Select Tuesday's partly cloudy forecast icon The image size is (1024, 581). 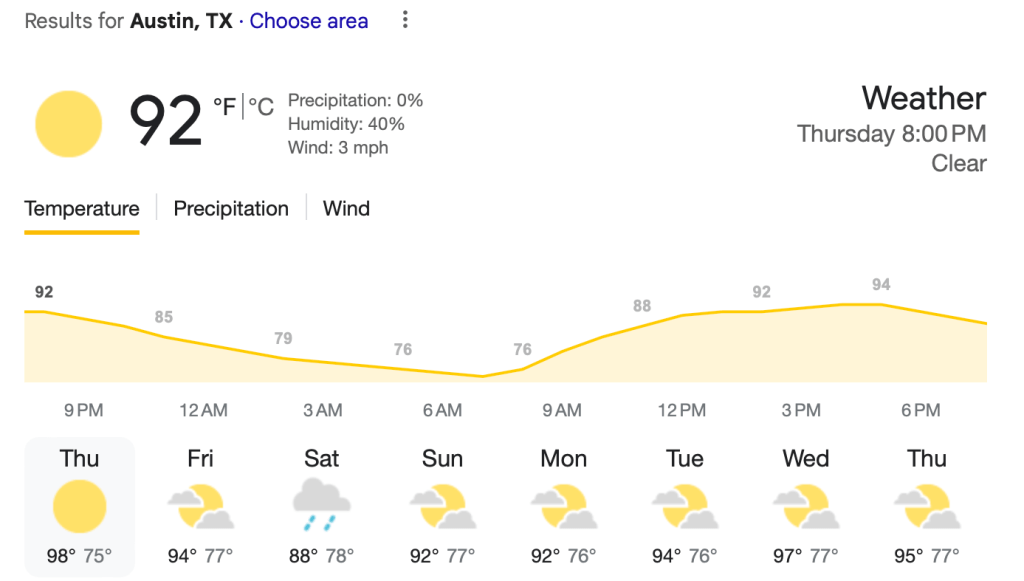pos(685,506)
